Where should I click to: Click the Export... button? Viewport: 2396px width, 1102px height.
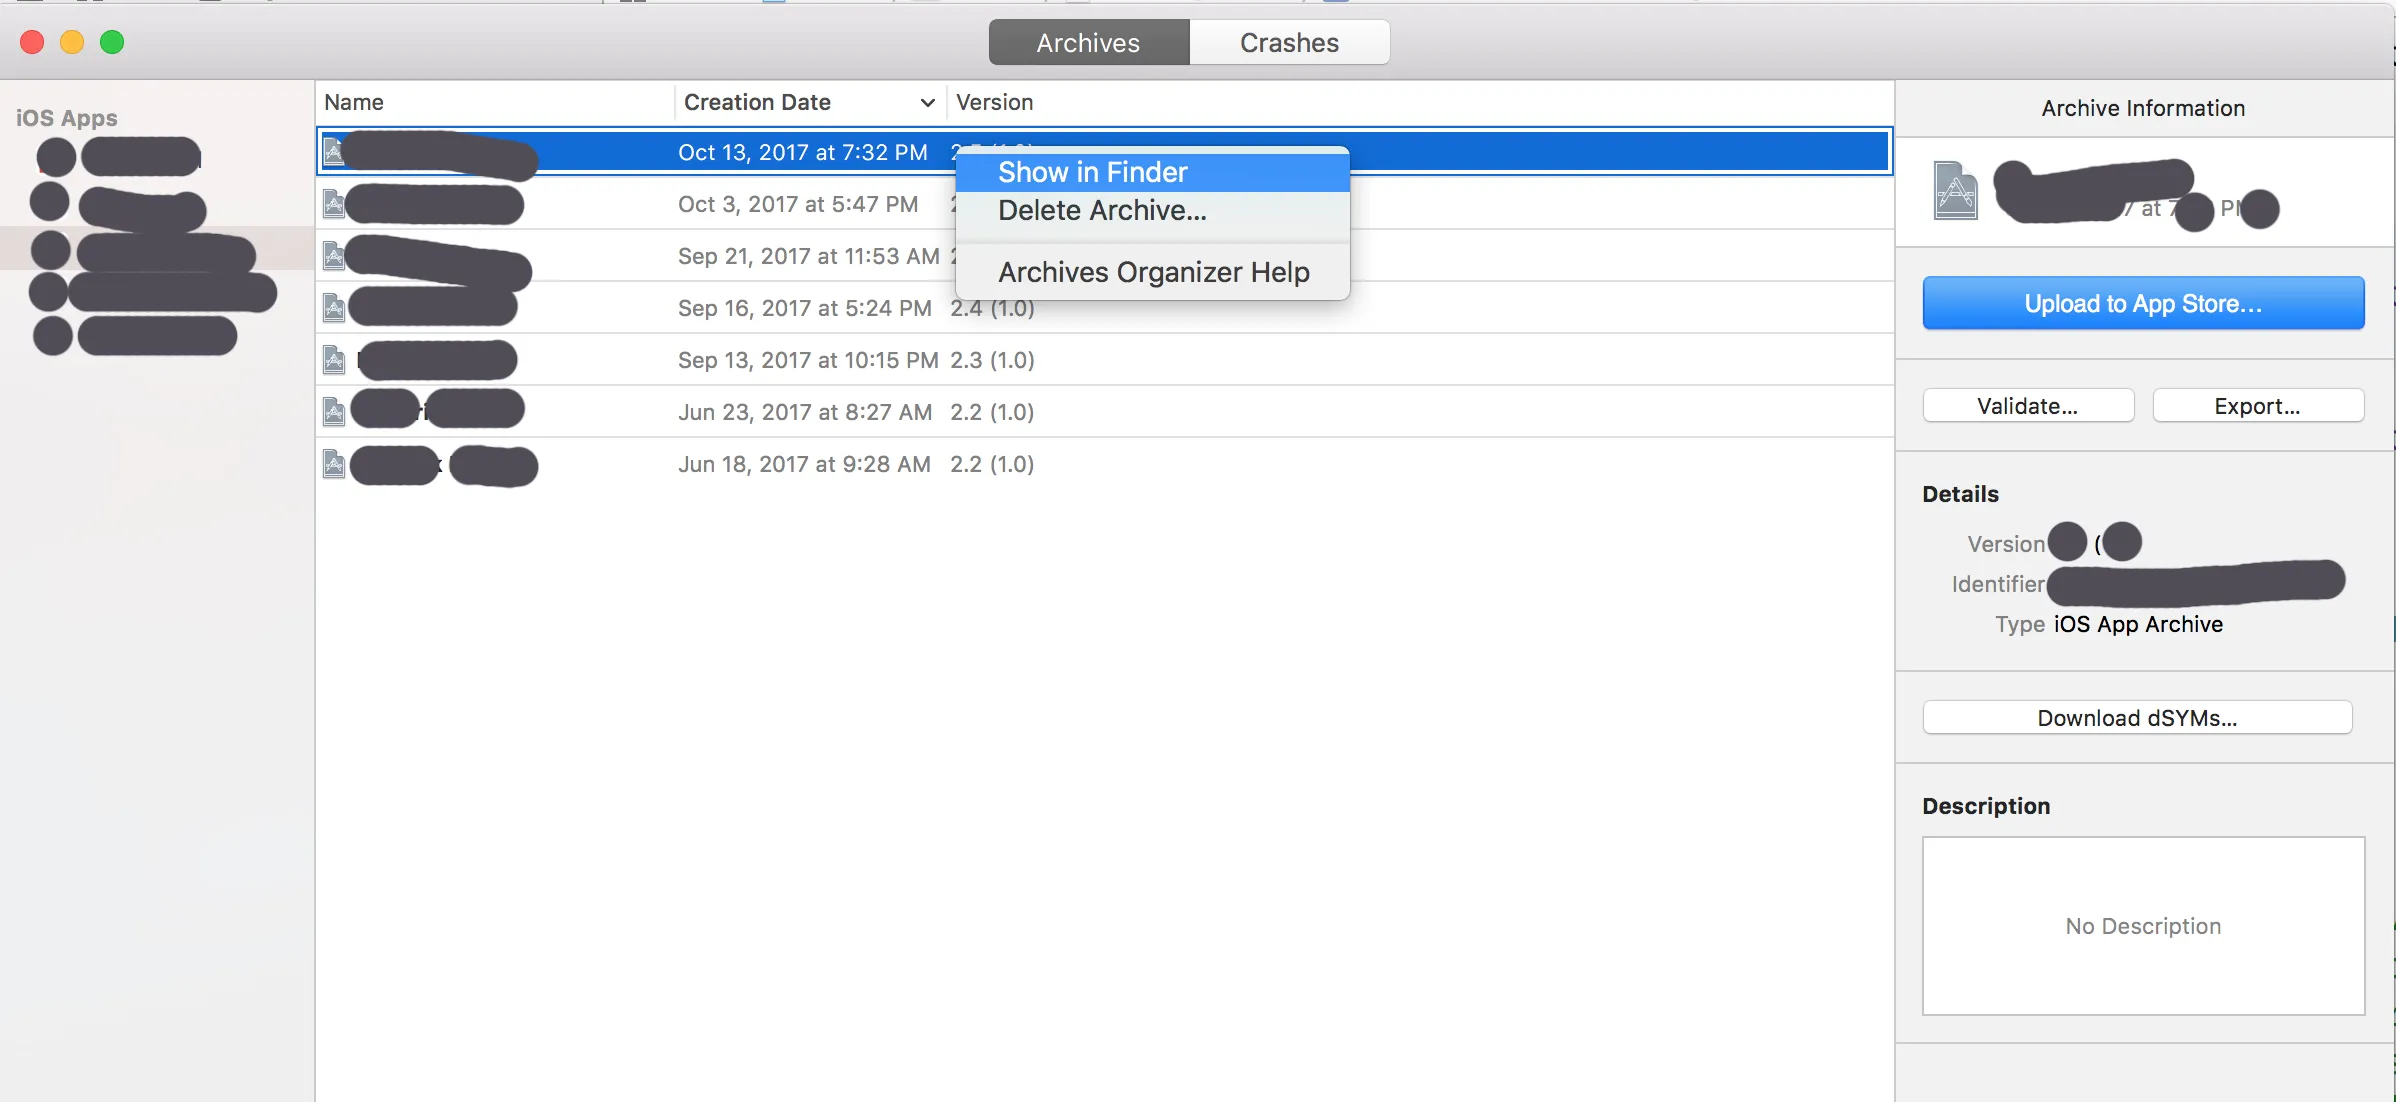click(2257, 406)
